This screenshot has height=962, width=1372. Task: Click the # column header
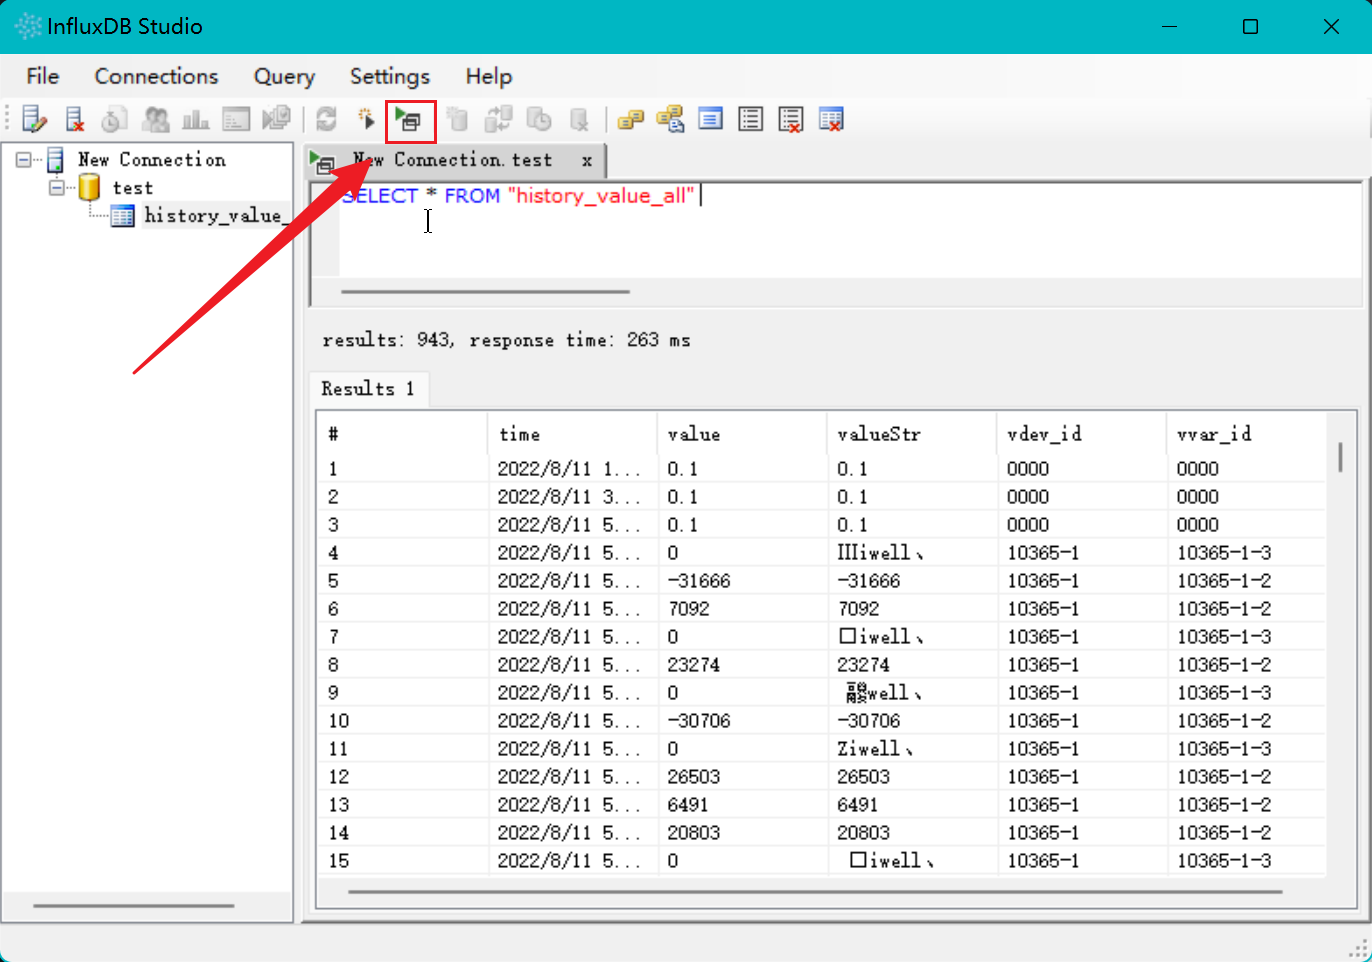(403, 433)
